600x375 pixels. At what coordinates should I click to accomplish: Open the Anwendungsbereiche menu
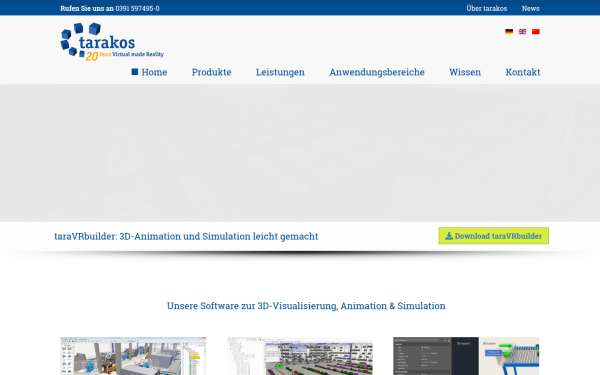pos(377,72)
